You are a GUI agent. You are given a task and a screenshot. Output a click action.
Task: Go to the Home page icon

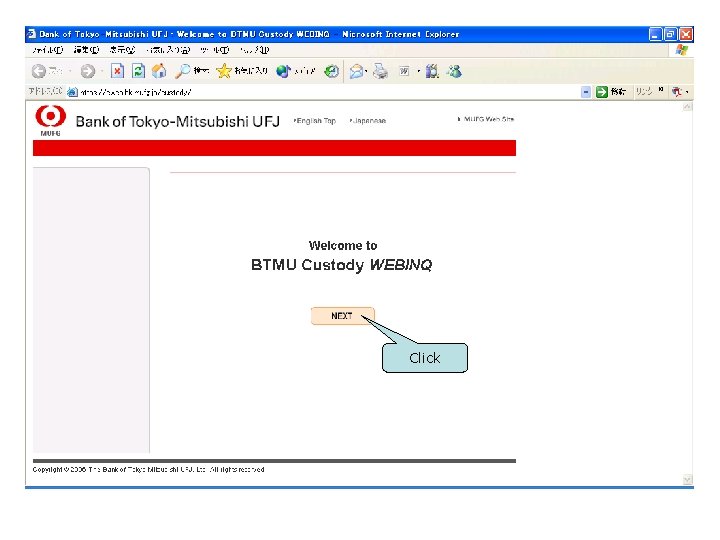(x=159, y=71)
